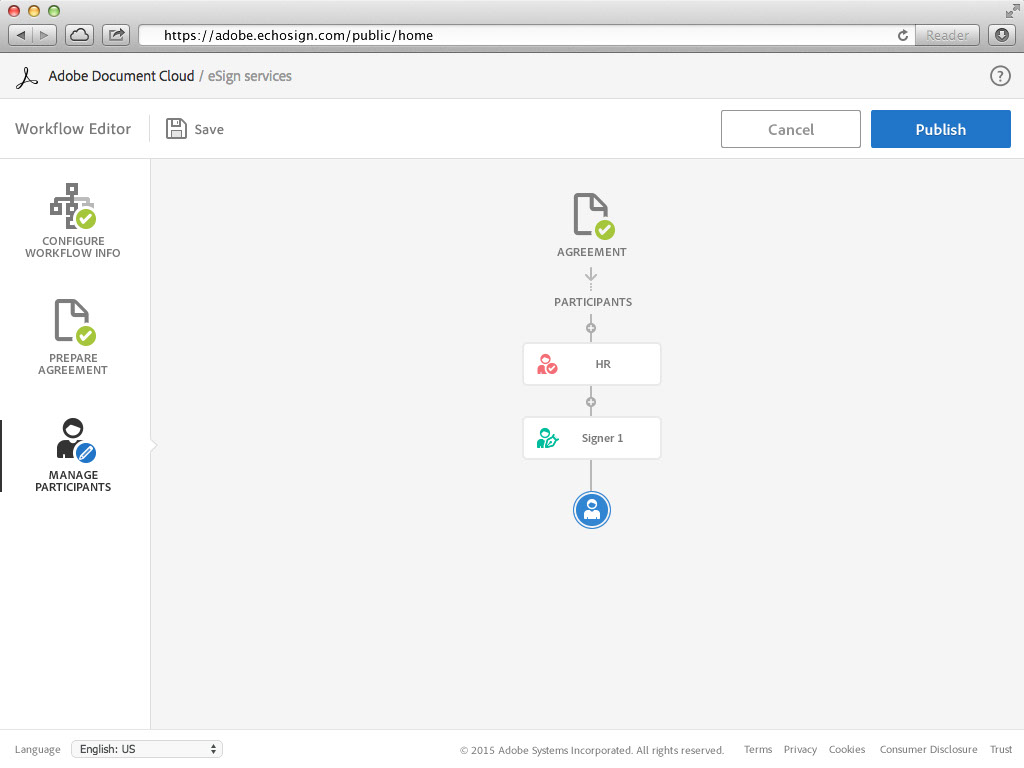Open the Configure Workflow Info step
The width and height of the screenshot is (1024, 768).
point(73,221)
